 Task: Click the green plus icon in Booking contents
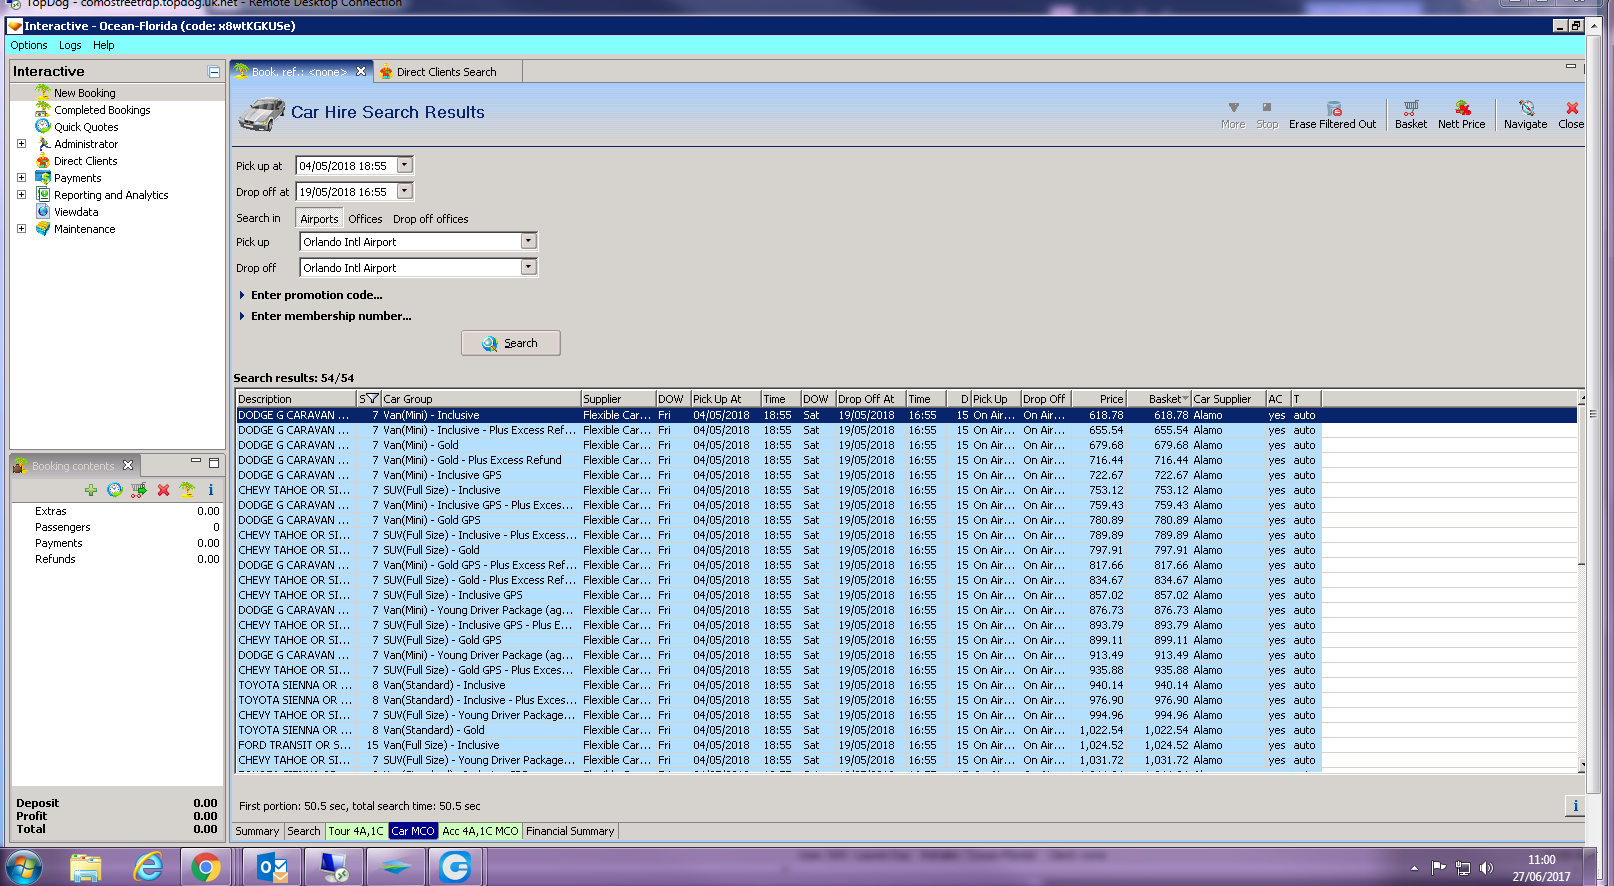point(91,490)
